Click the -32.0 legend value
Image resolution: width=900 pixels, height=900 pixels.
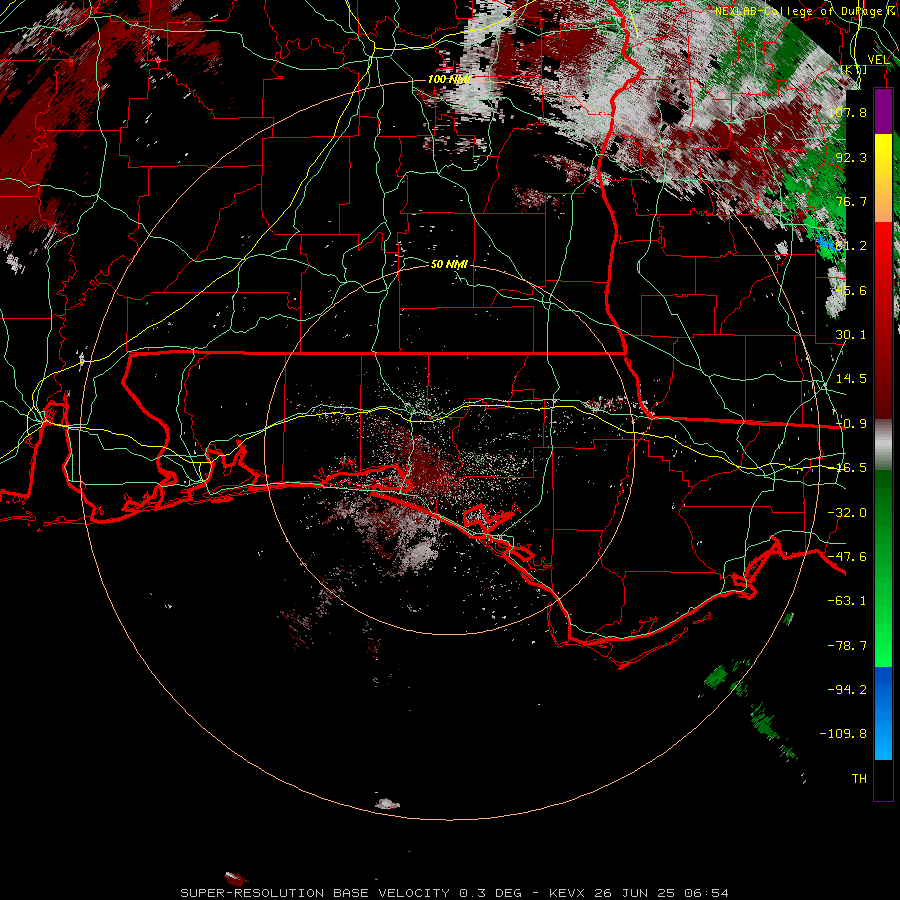point(847,512)
